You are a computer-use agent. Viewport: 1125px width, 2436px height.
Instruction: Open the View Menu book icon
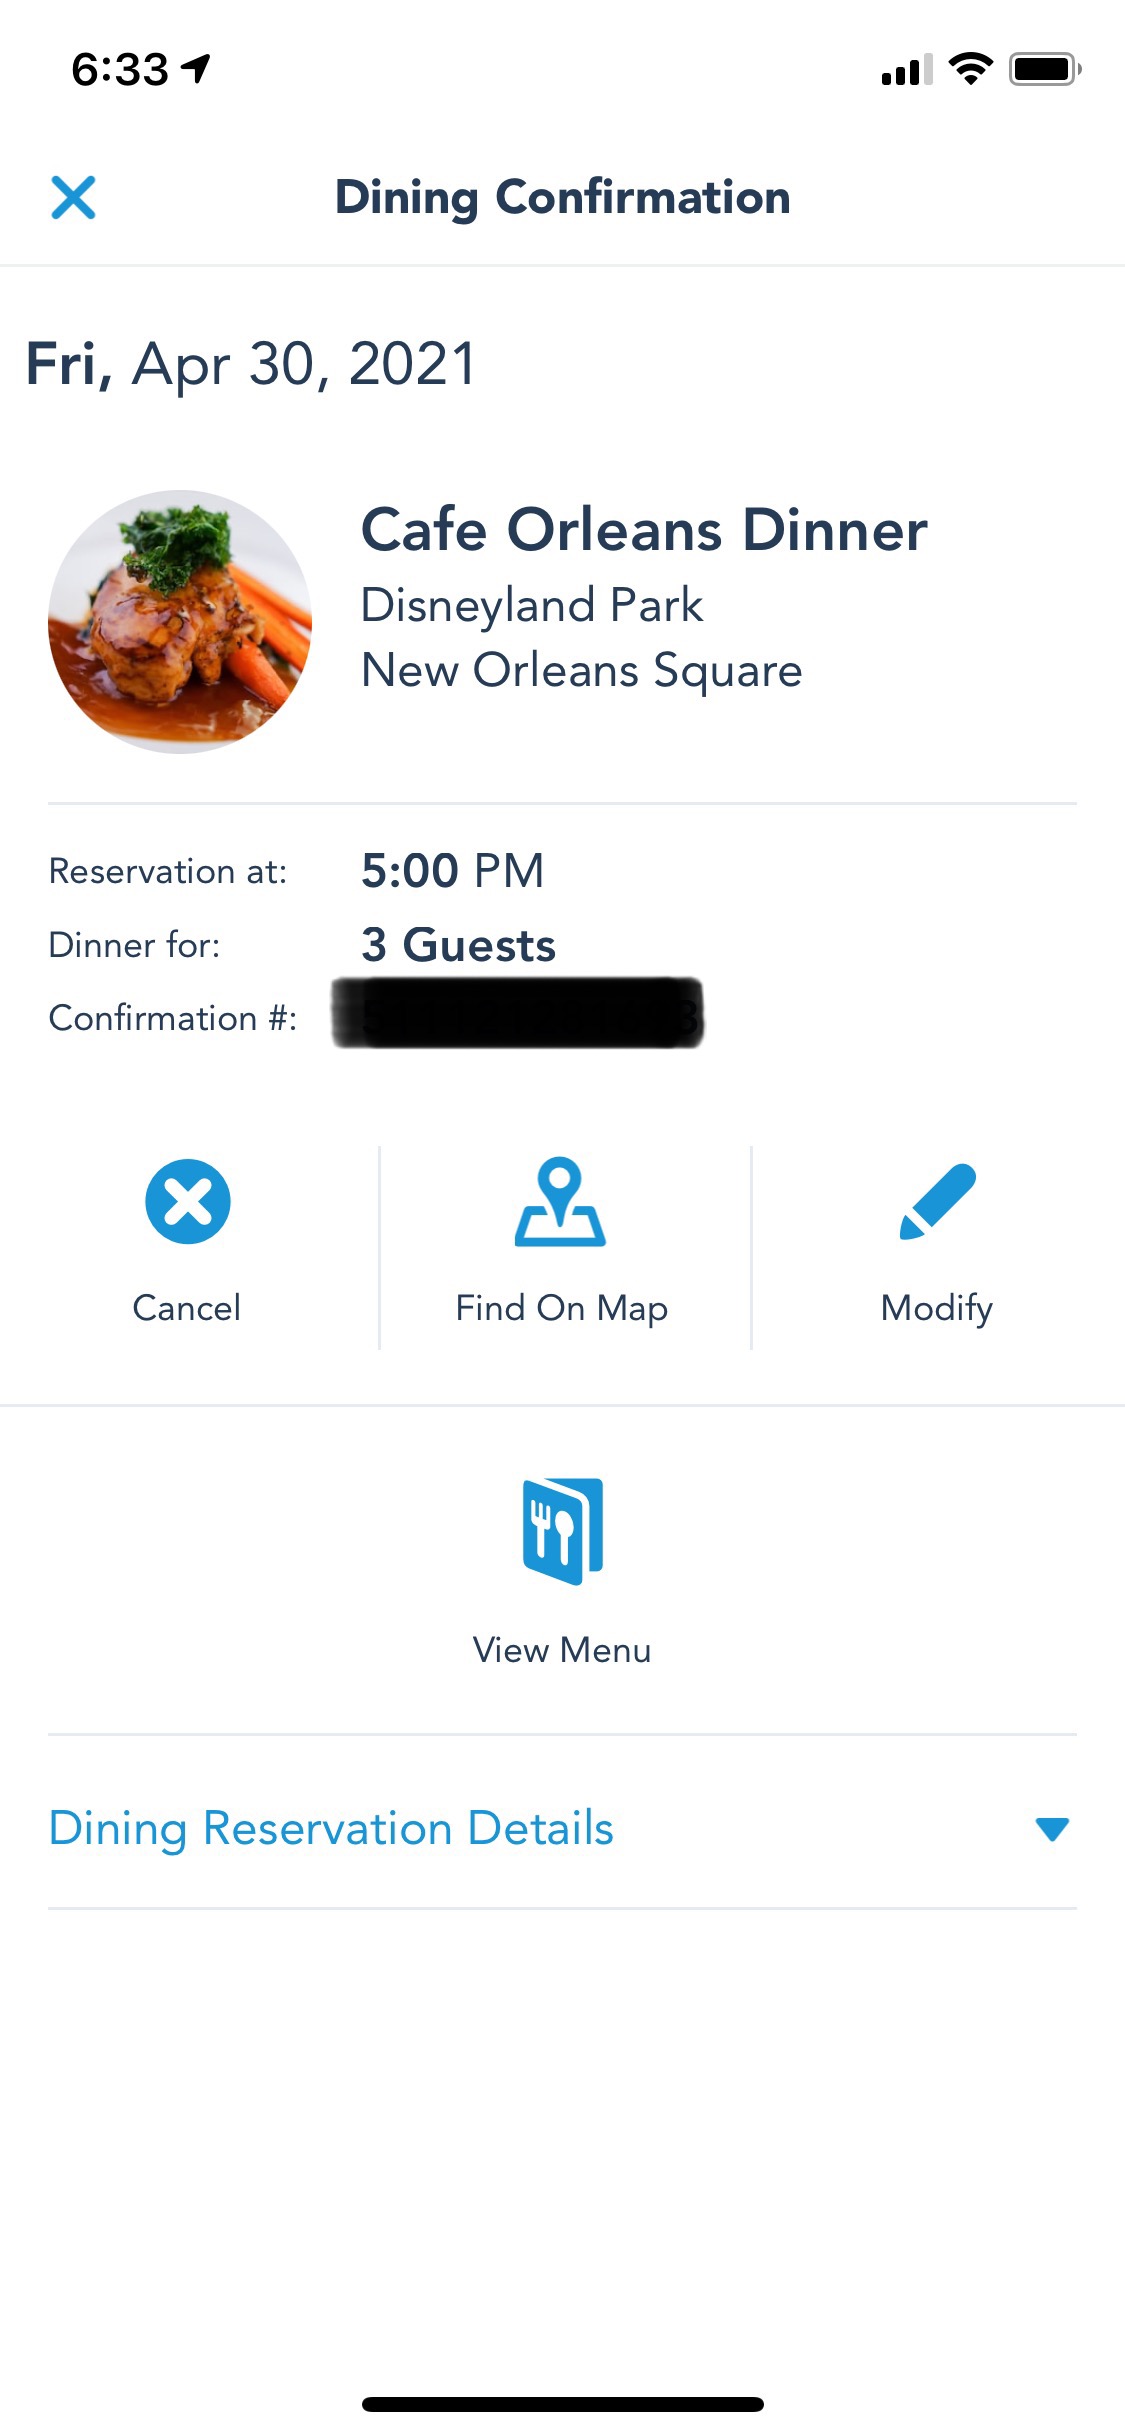pos(562,1530)
